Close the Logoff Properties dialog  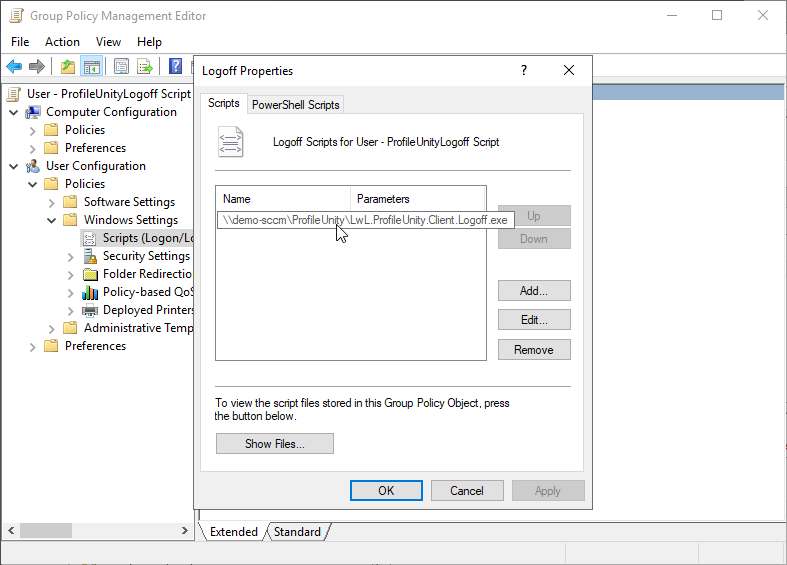tap(569, 70)
